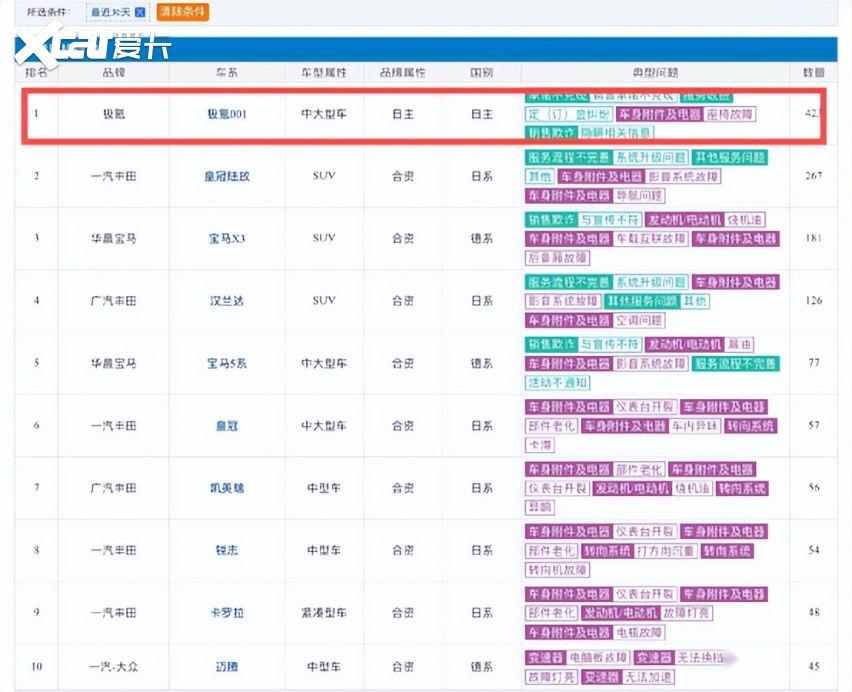The height and width of the screenshot is (692, 852).
Task: Open the 皇冠陆放 car series link
Action: click(227, 176)
